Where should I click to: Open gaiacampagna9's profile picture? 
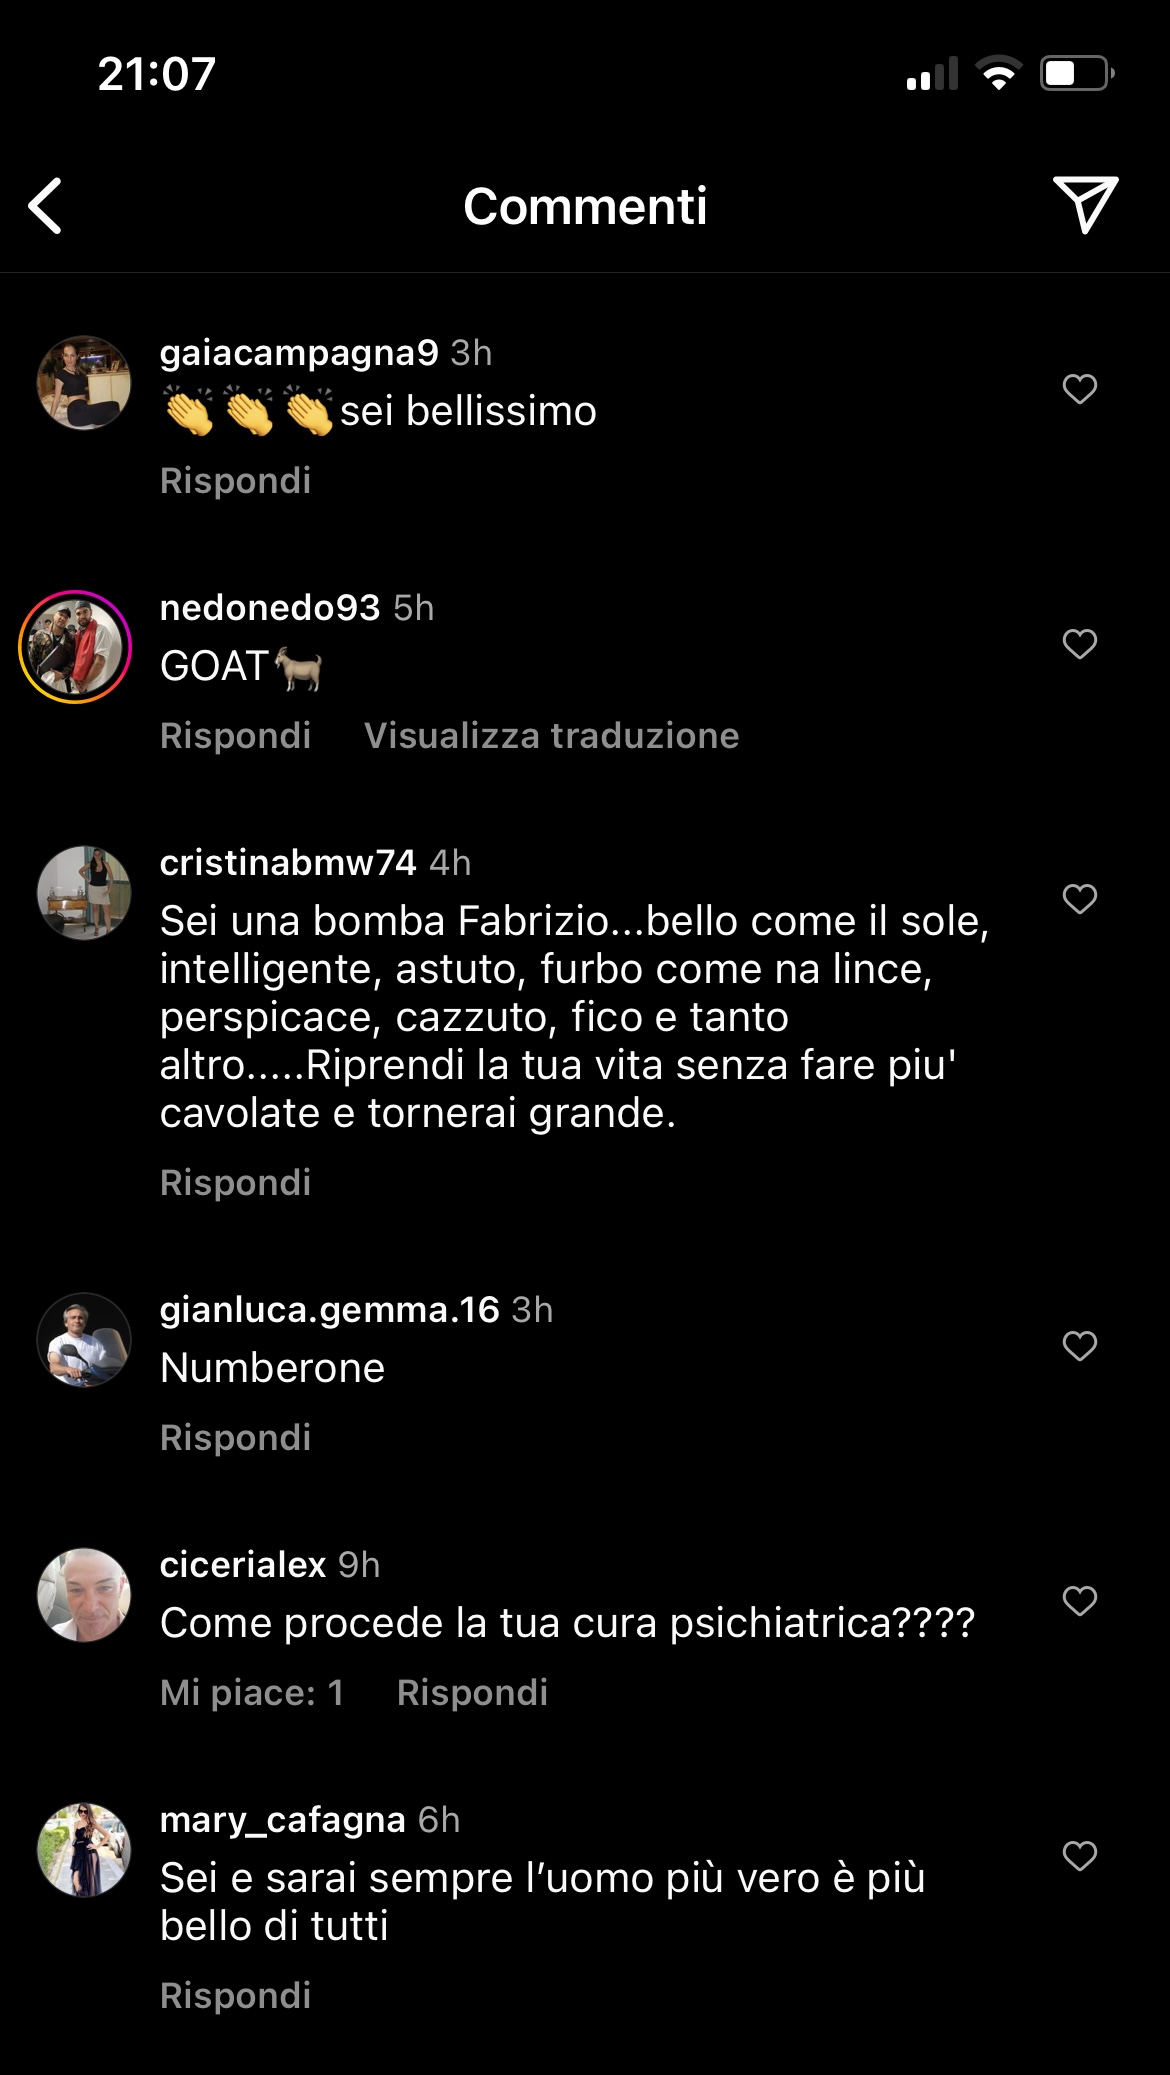pyautogui.click(x=84, y=383)
